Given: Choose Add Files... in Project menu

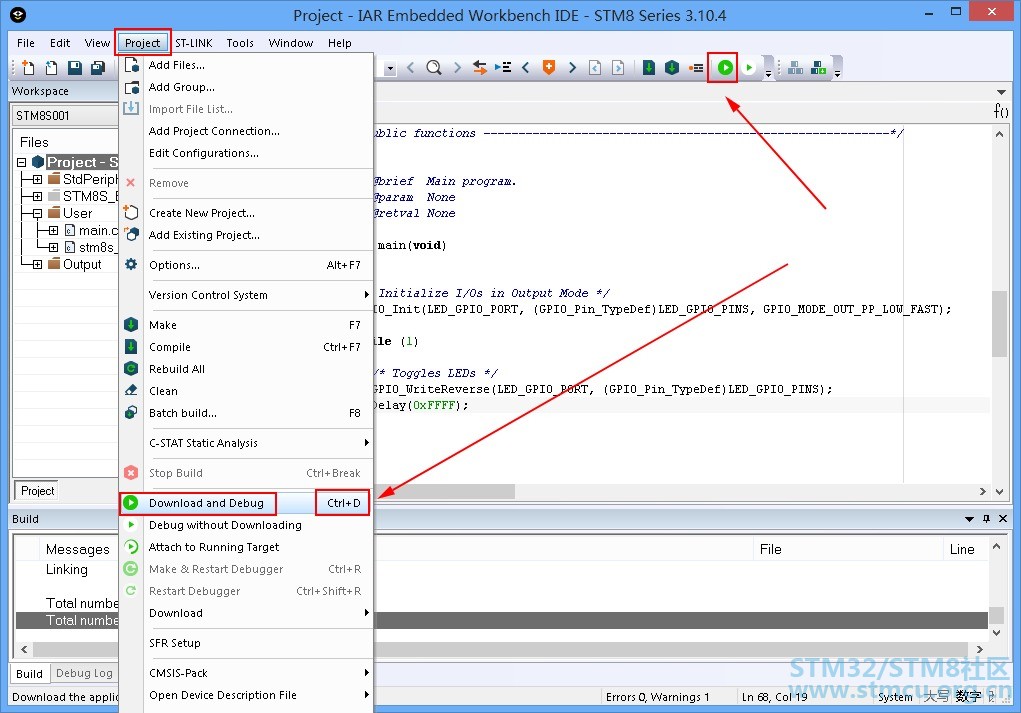Looking at the screenshot, I should point(246,65).
